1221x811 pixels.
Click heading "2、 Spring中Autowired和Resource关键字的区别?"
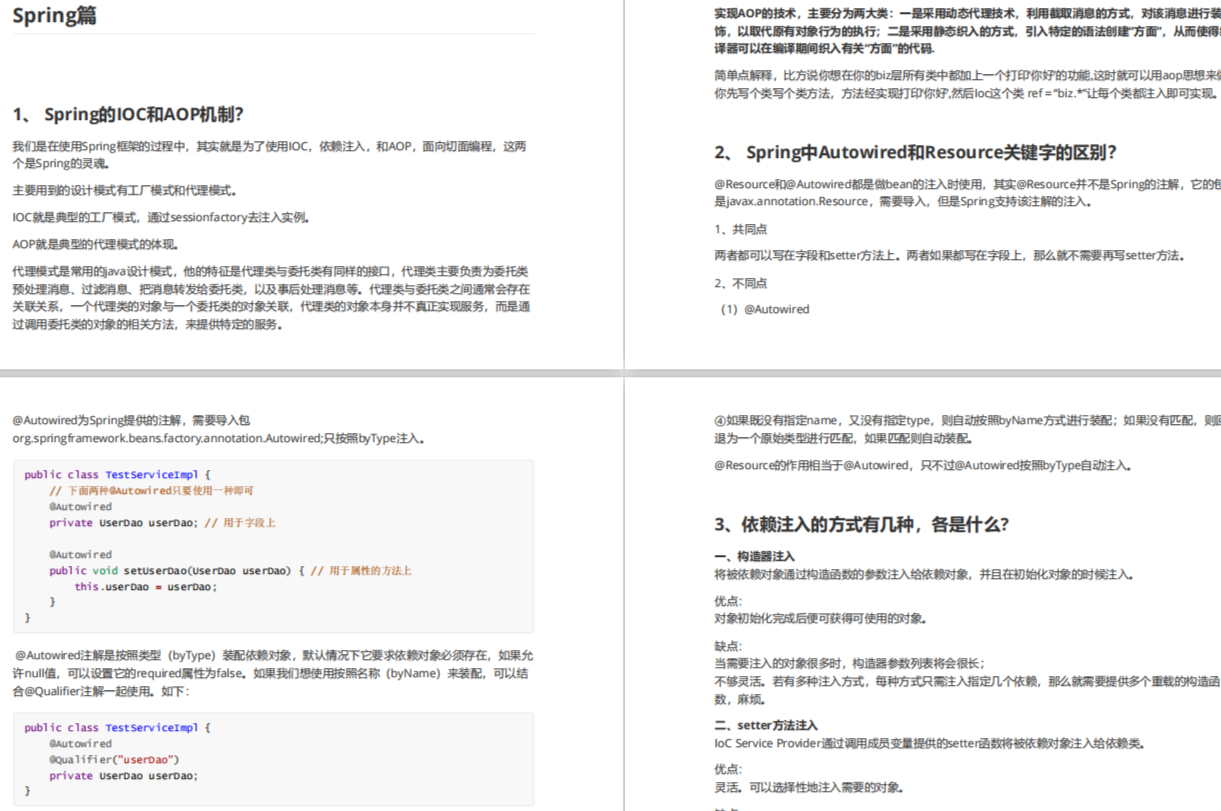tap(915, 152)
